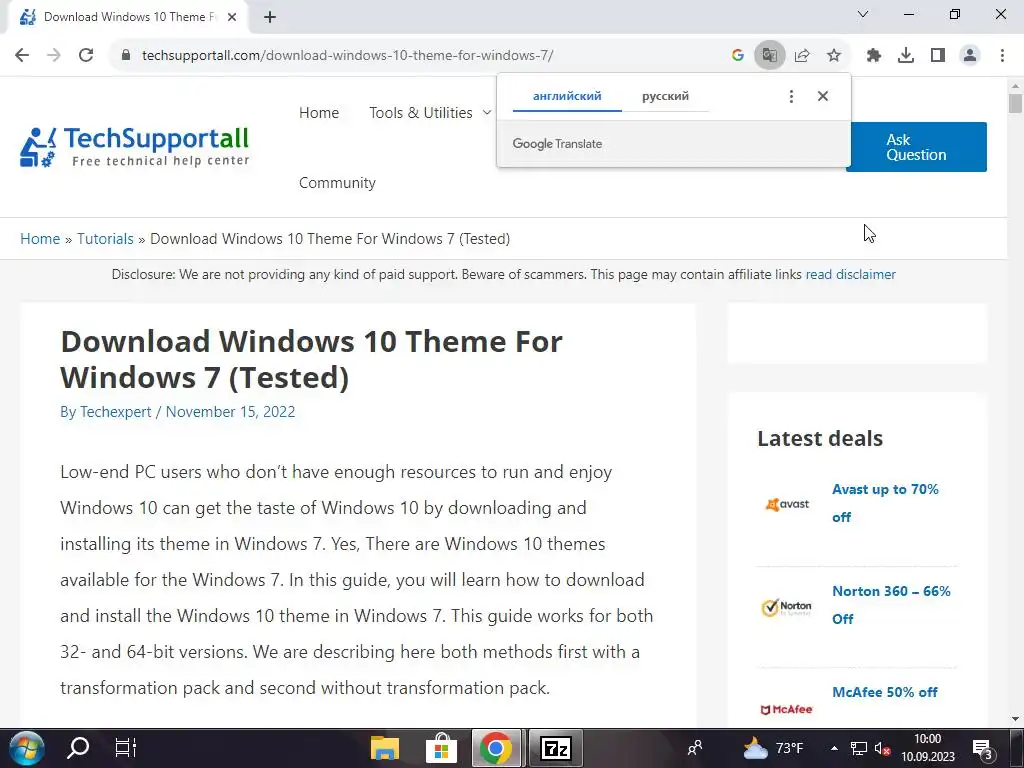Image resolution: width=1024 pixels, height=768 pixels.
Task: Switch to Chrome on taskbar
Action: (496, 748)
